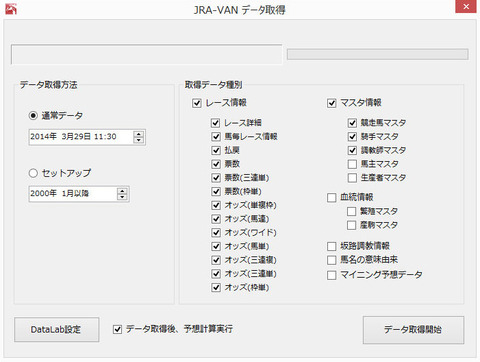Viewport: 480px width, 362px height.
Task: Decrease the 2014年 date using down spinner arrow
Action: [139, 140]
